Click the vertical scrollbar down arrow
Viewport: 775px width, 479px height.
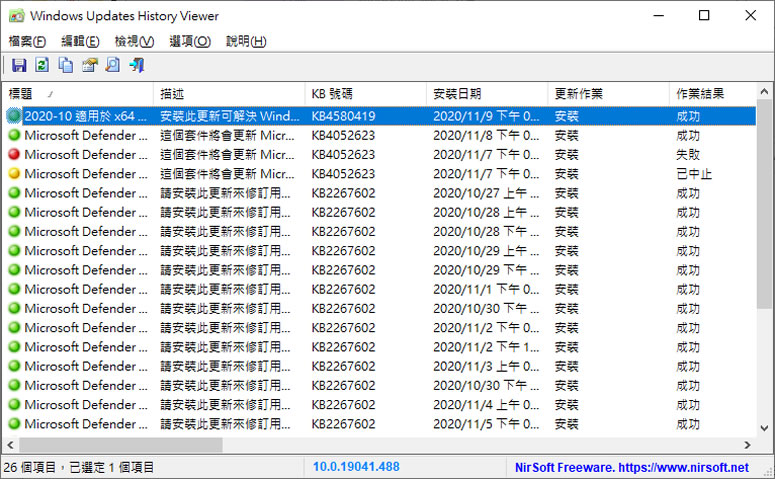[765, 428]
